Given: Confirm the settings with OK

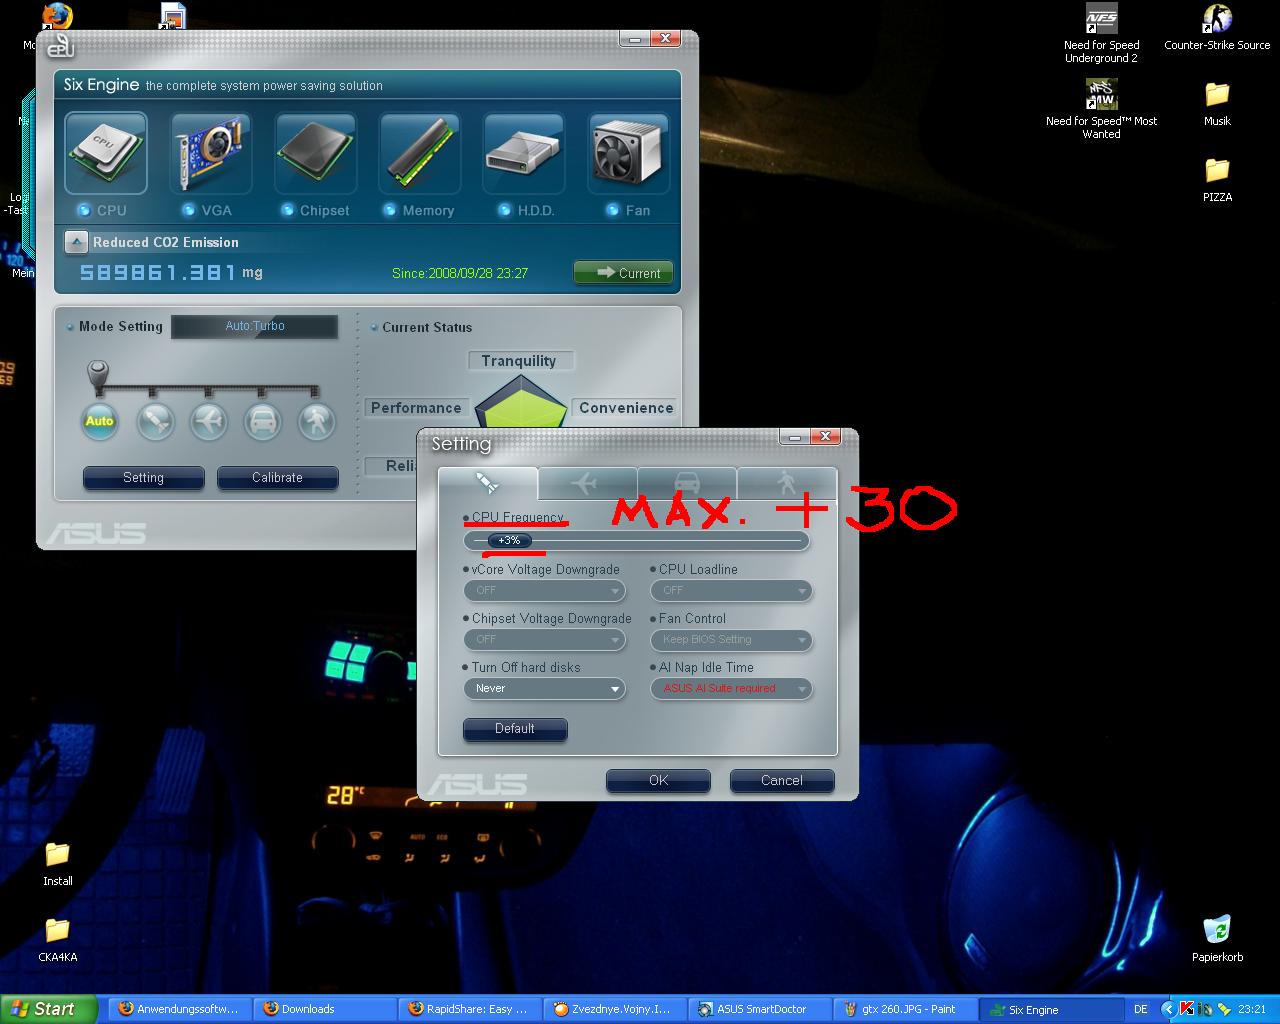Looking at the screenshot, I should 658,781.
